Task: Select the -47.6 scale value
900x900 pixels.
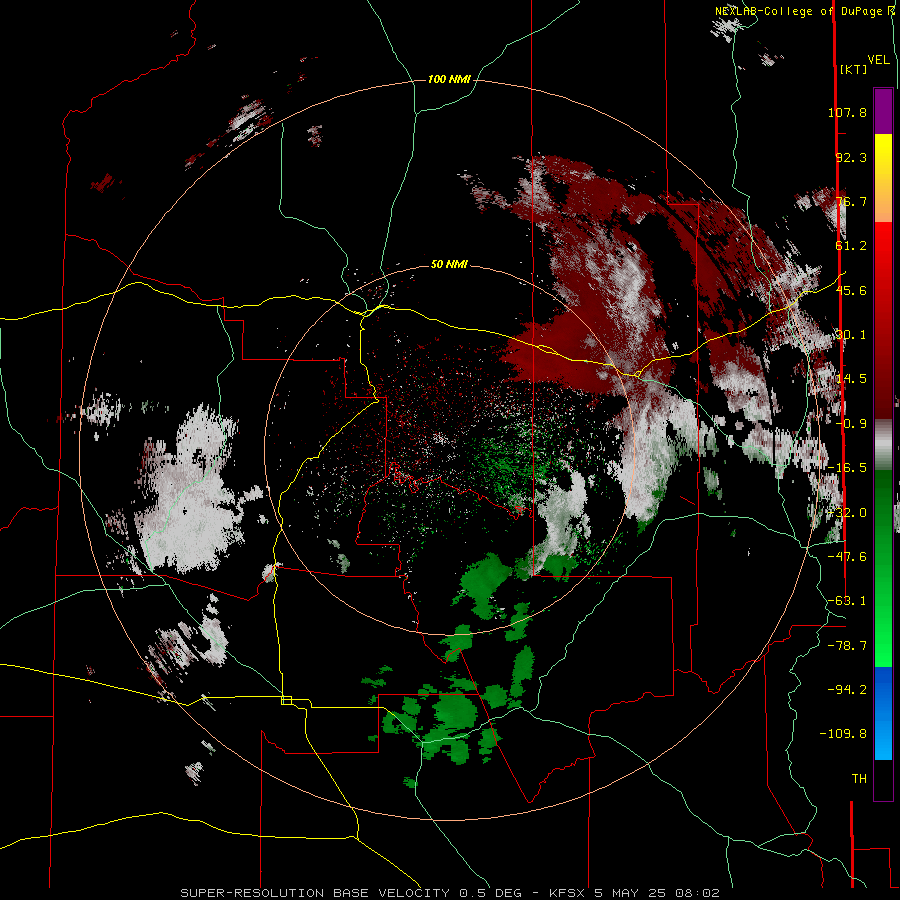Action: pyautogui.click(x=847, y=557)
